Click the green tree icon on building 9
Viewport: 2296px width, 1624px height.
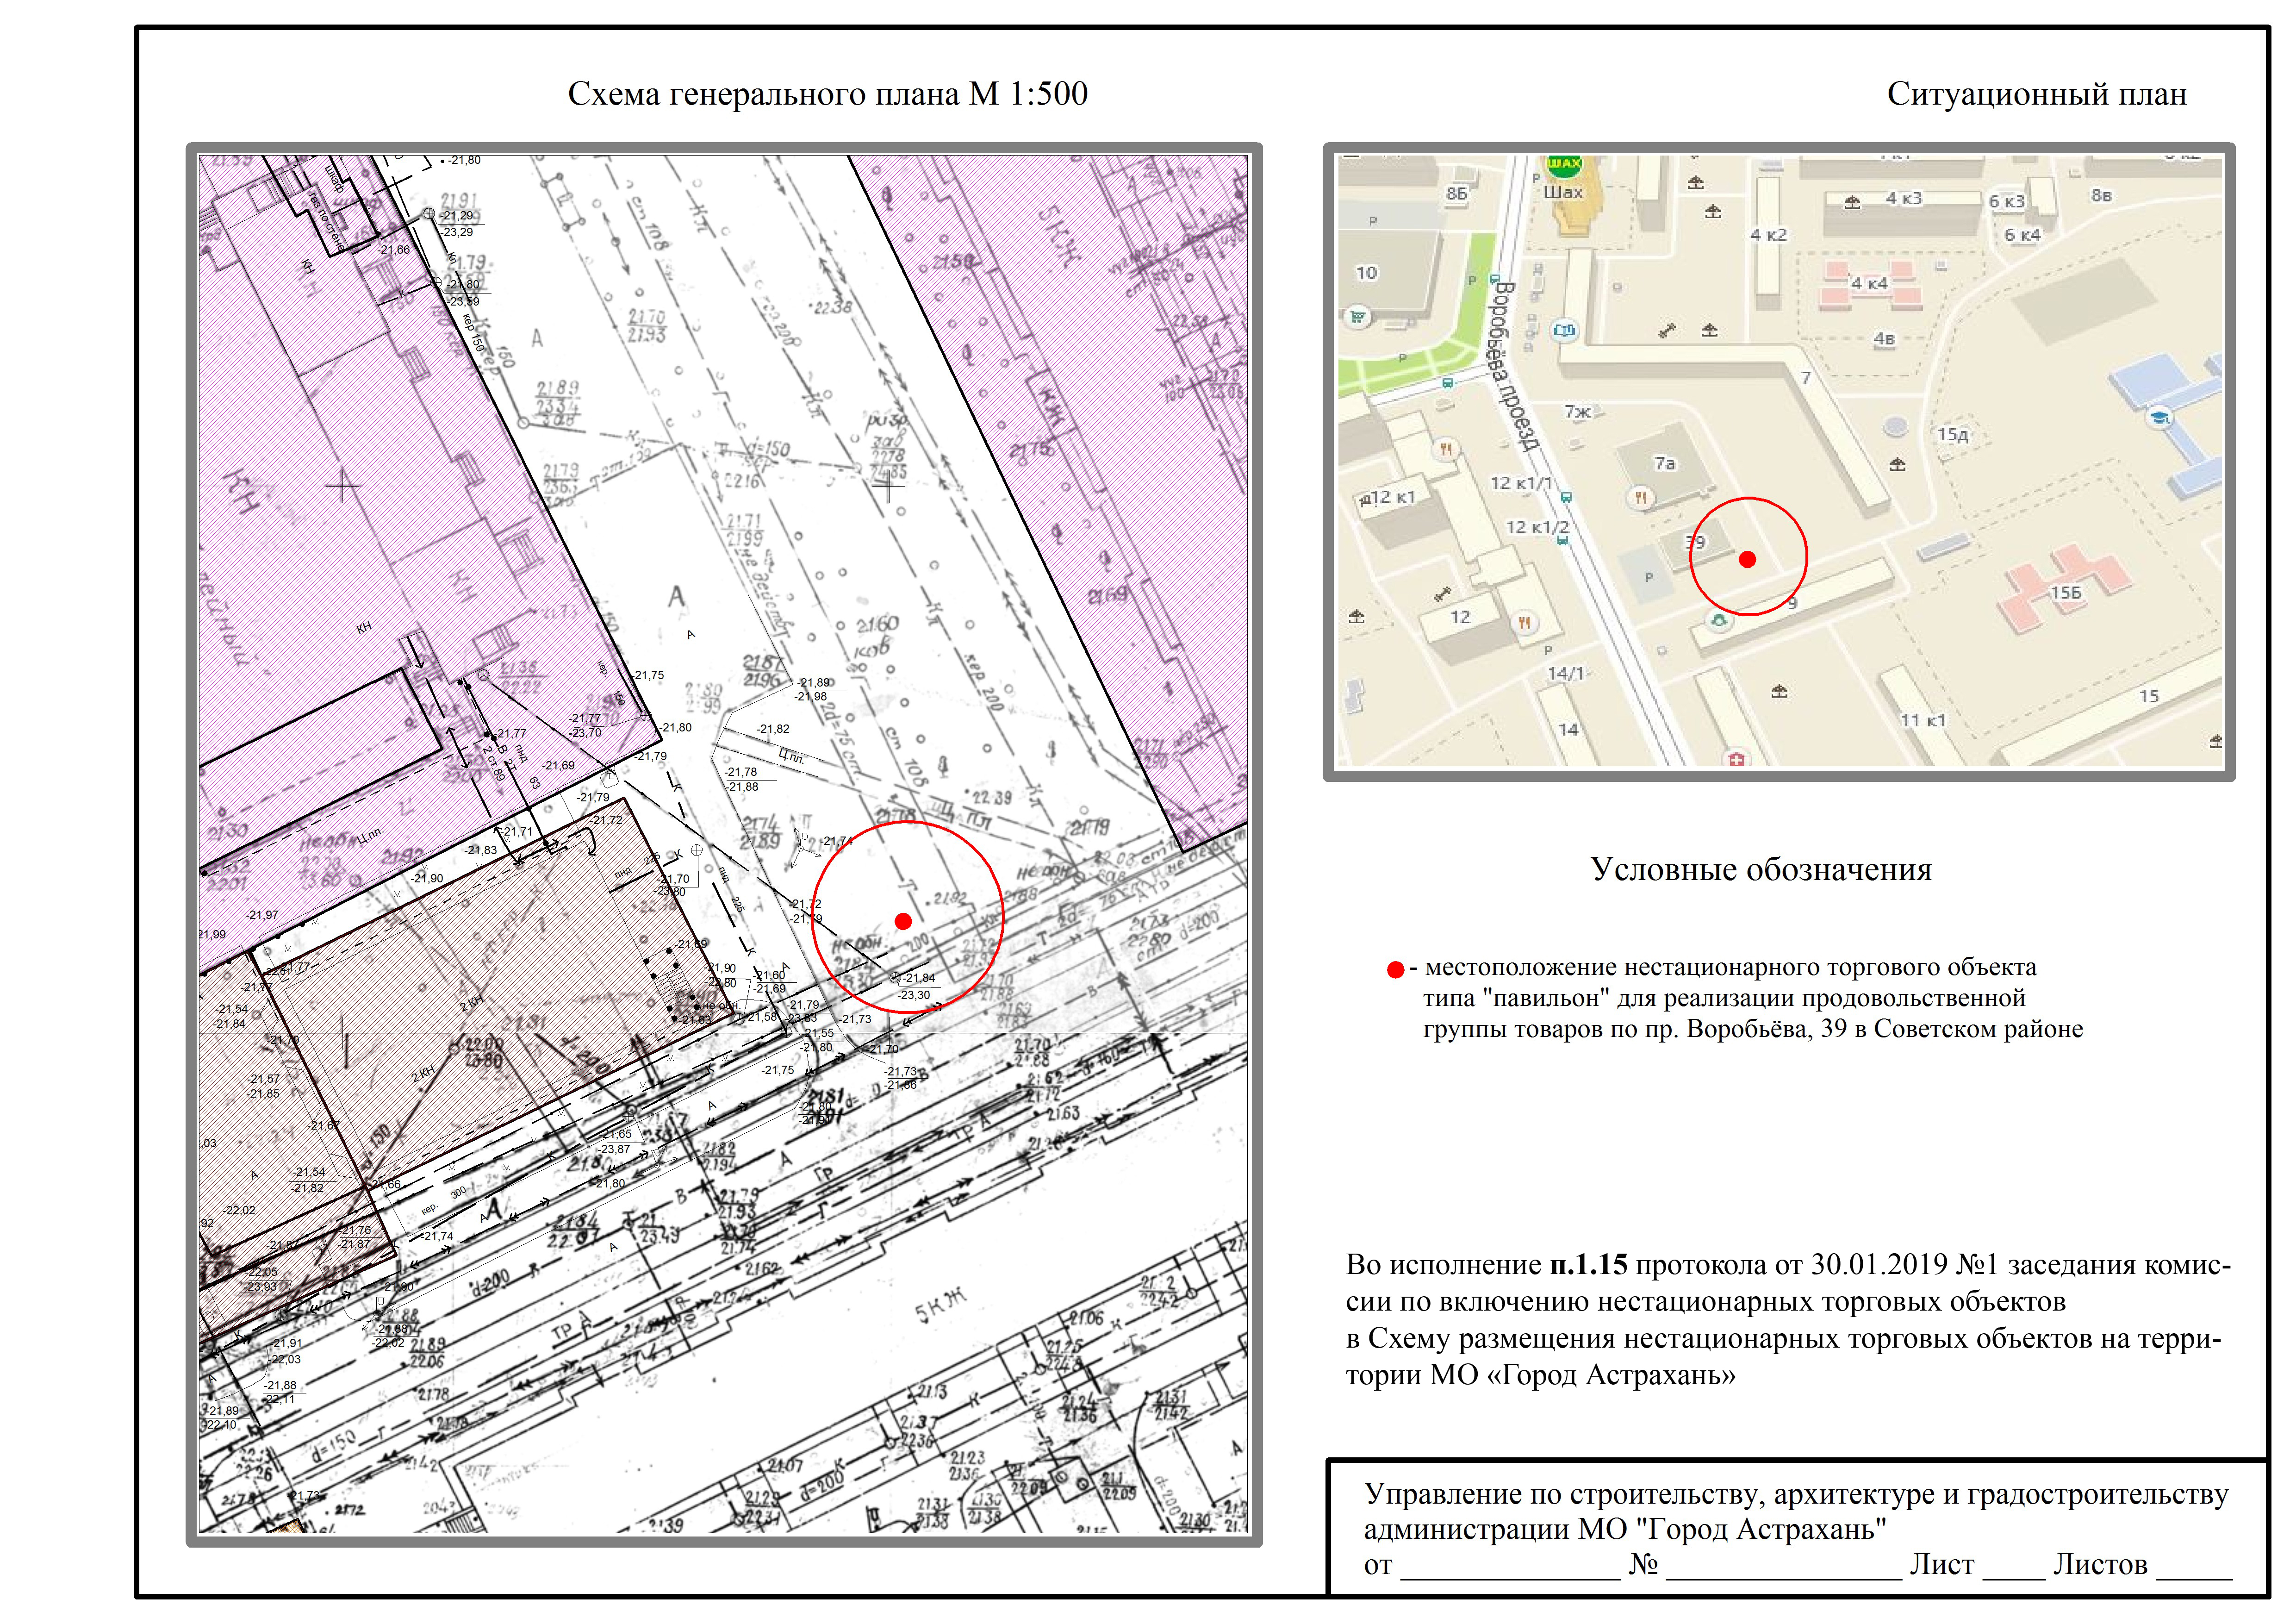point(1719,621)
